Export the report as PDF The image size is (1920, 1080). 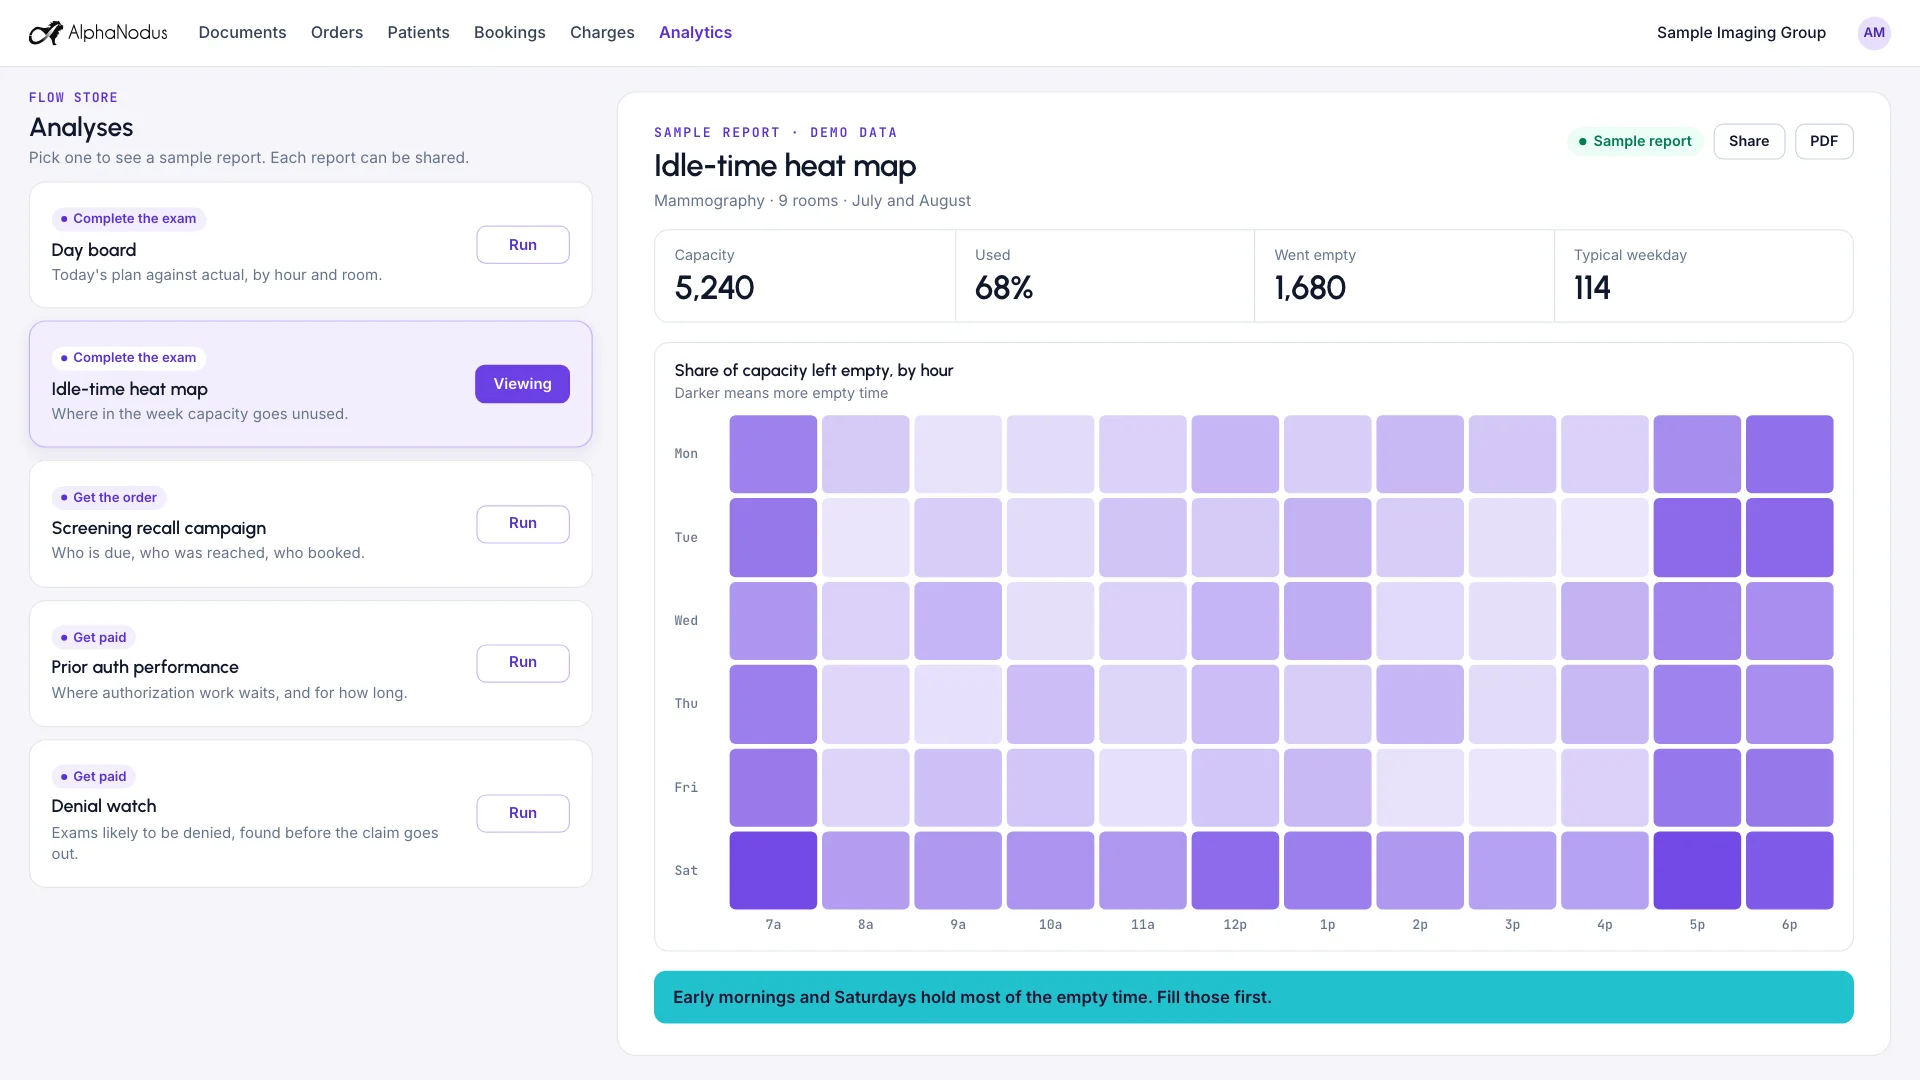pyautogui.click(x=1824, y=141)
